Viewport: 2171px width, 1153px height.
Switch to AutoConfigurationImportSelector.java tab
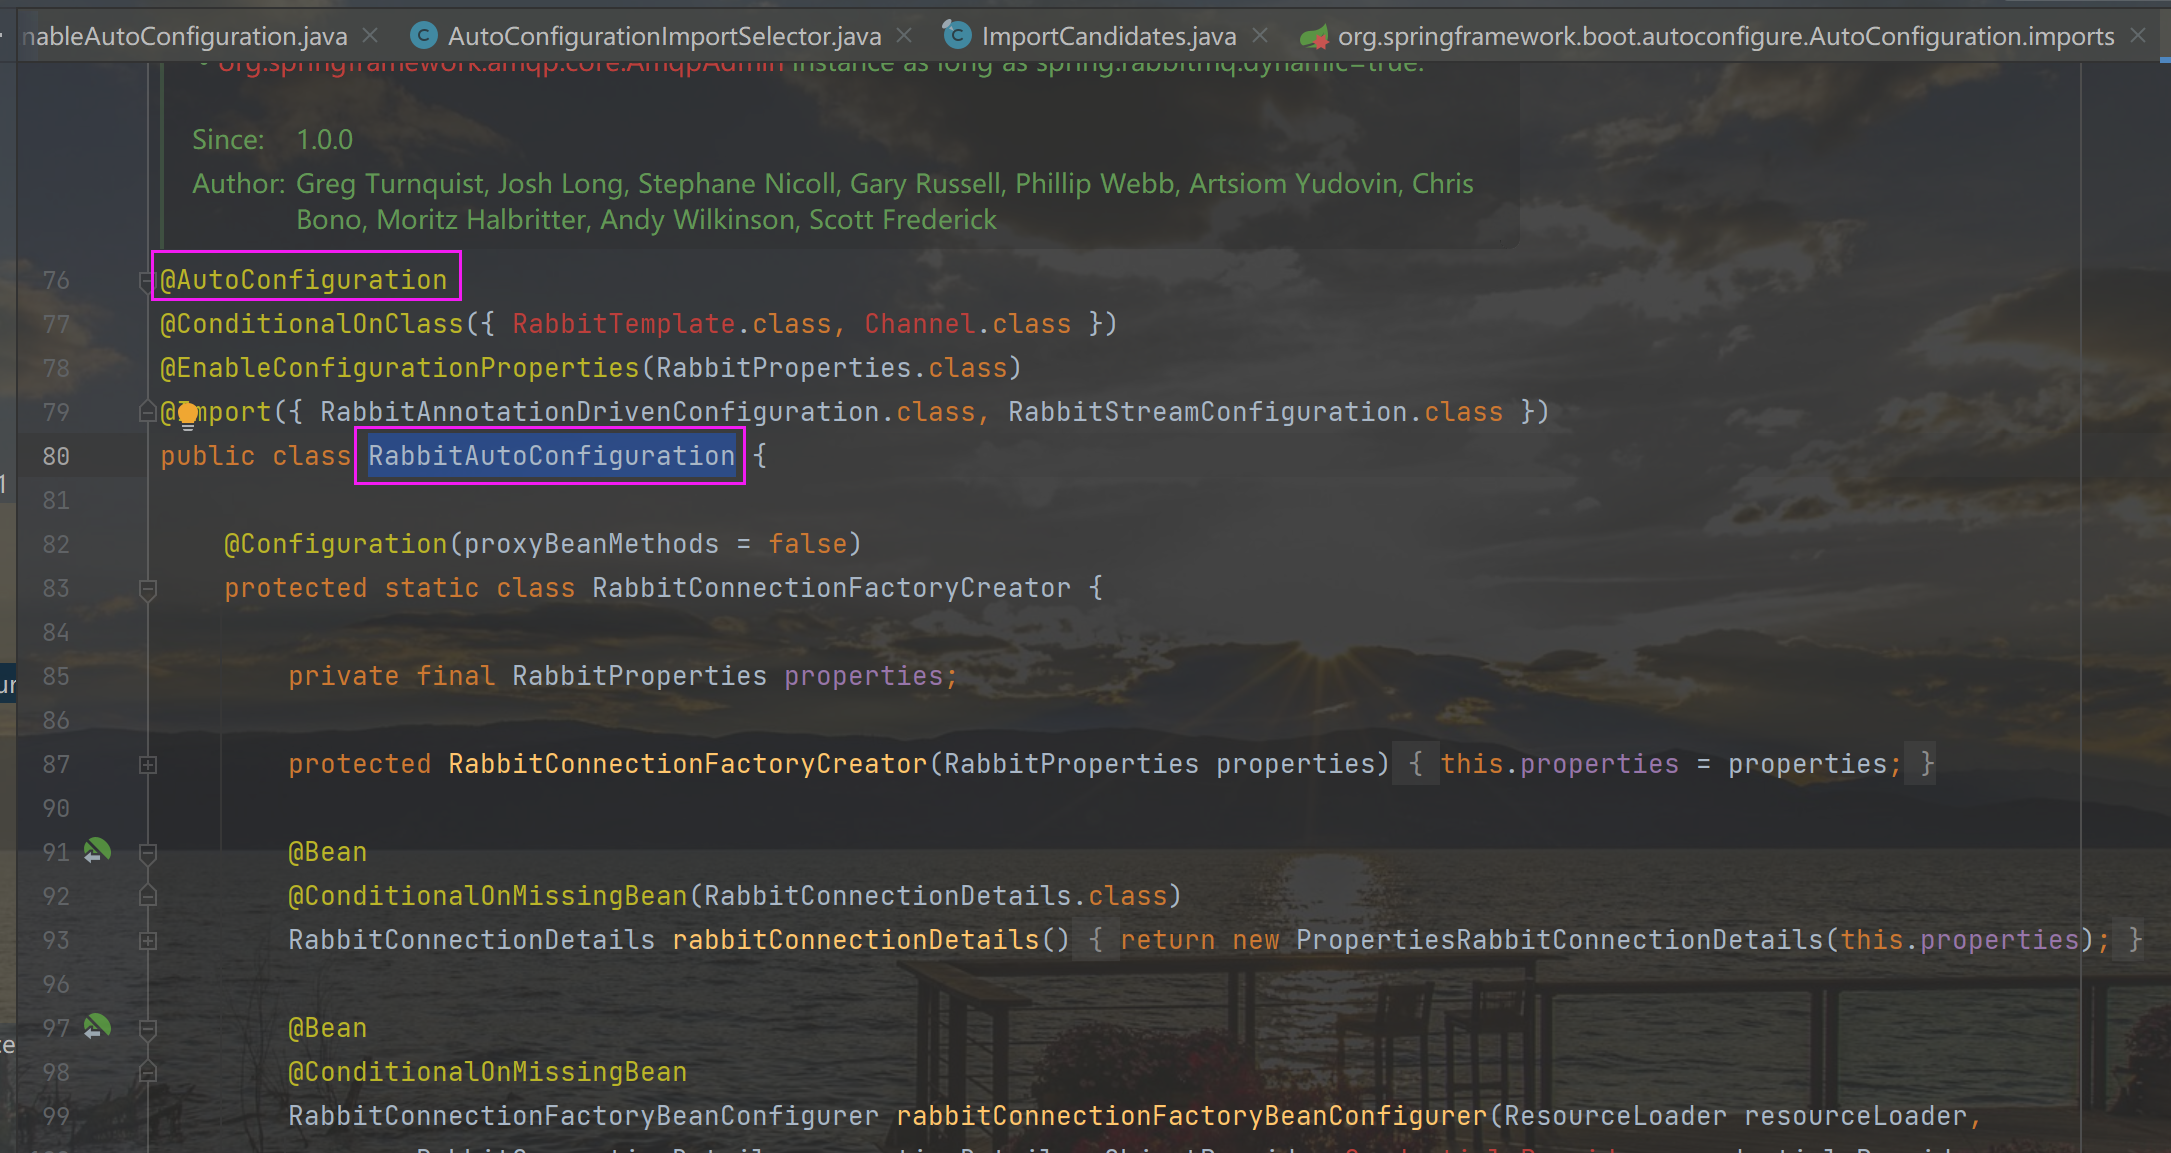coord(664,36)
